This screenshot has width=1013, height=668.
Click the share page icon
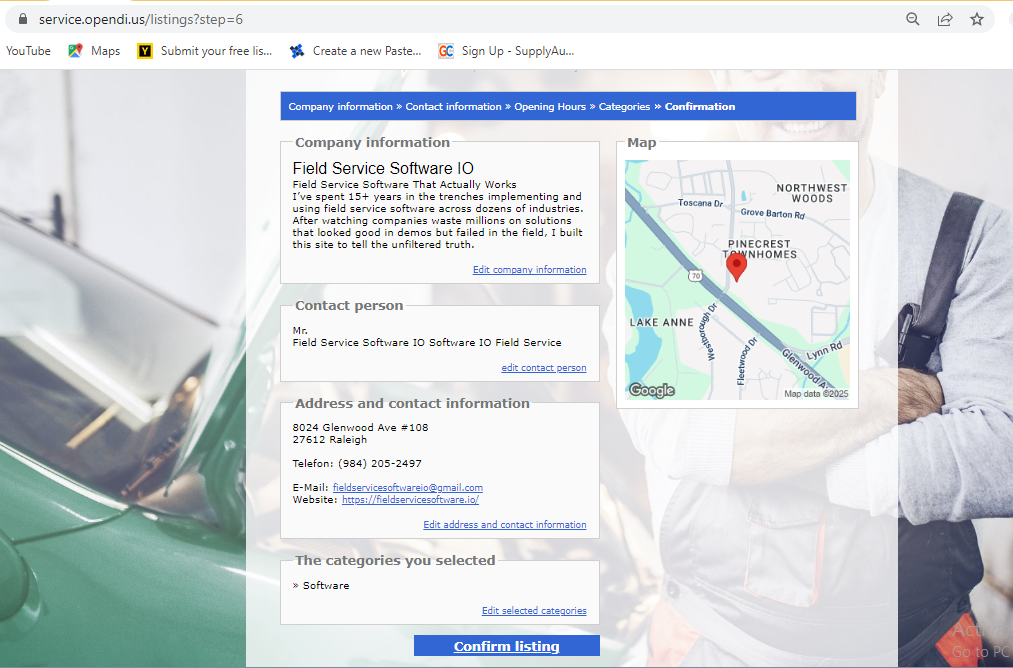(x=945, y=19)
